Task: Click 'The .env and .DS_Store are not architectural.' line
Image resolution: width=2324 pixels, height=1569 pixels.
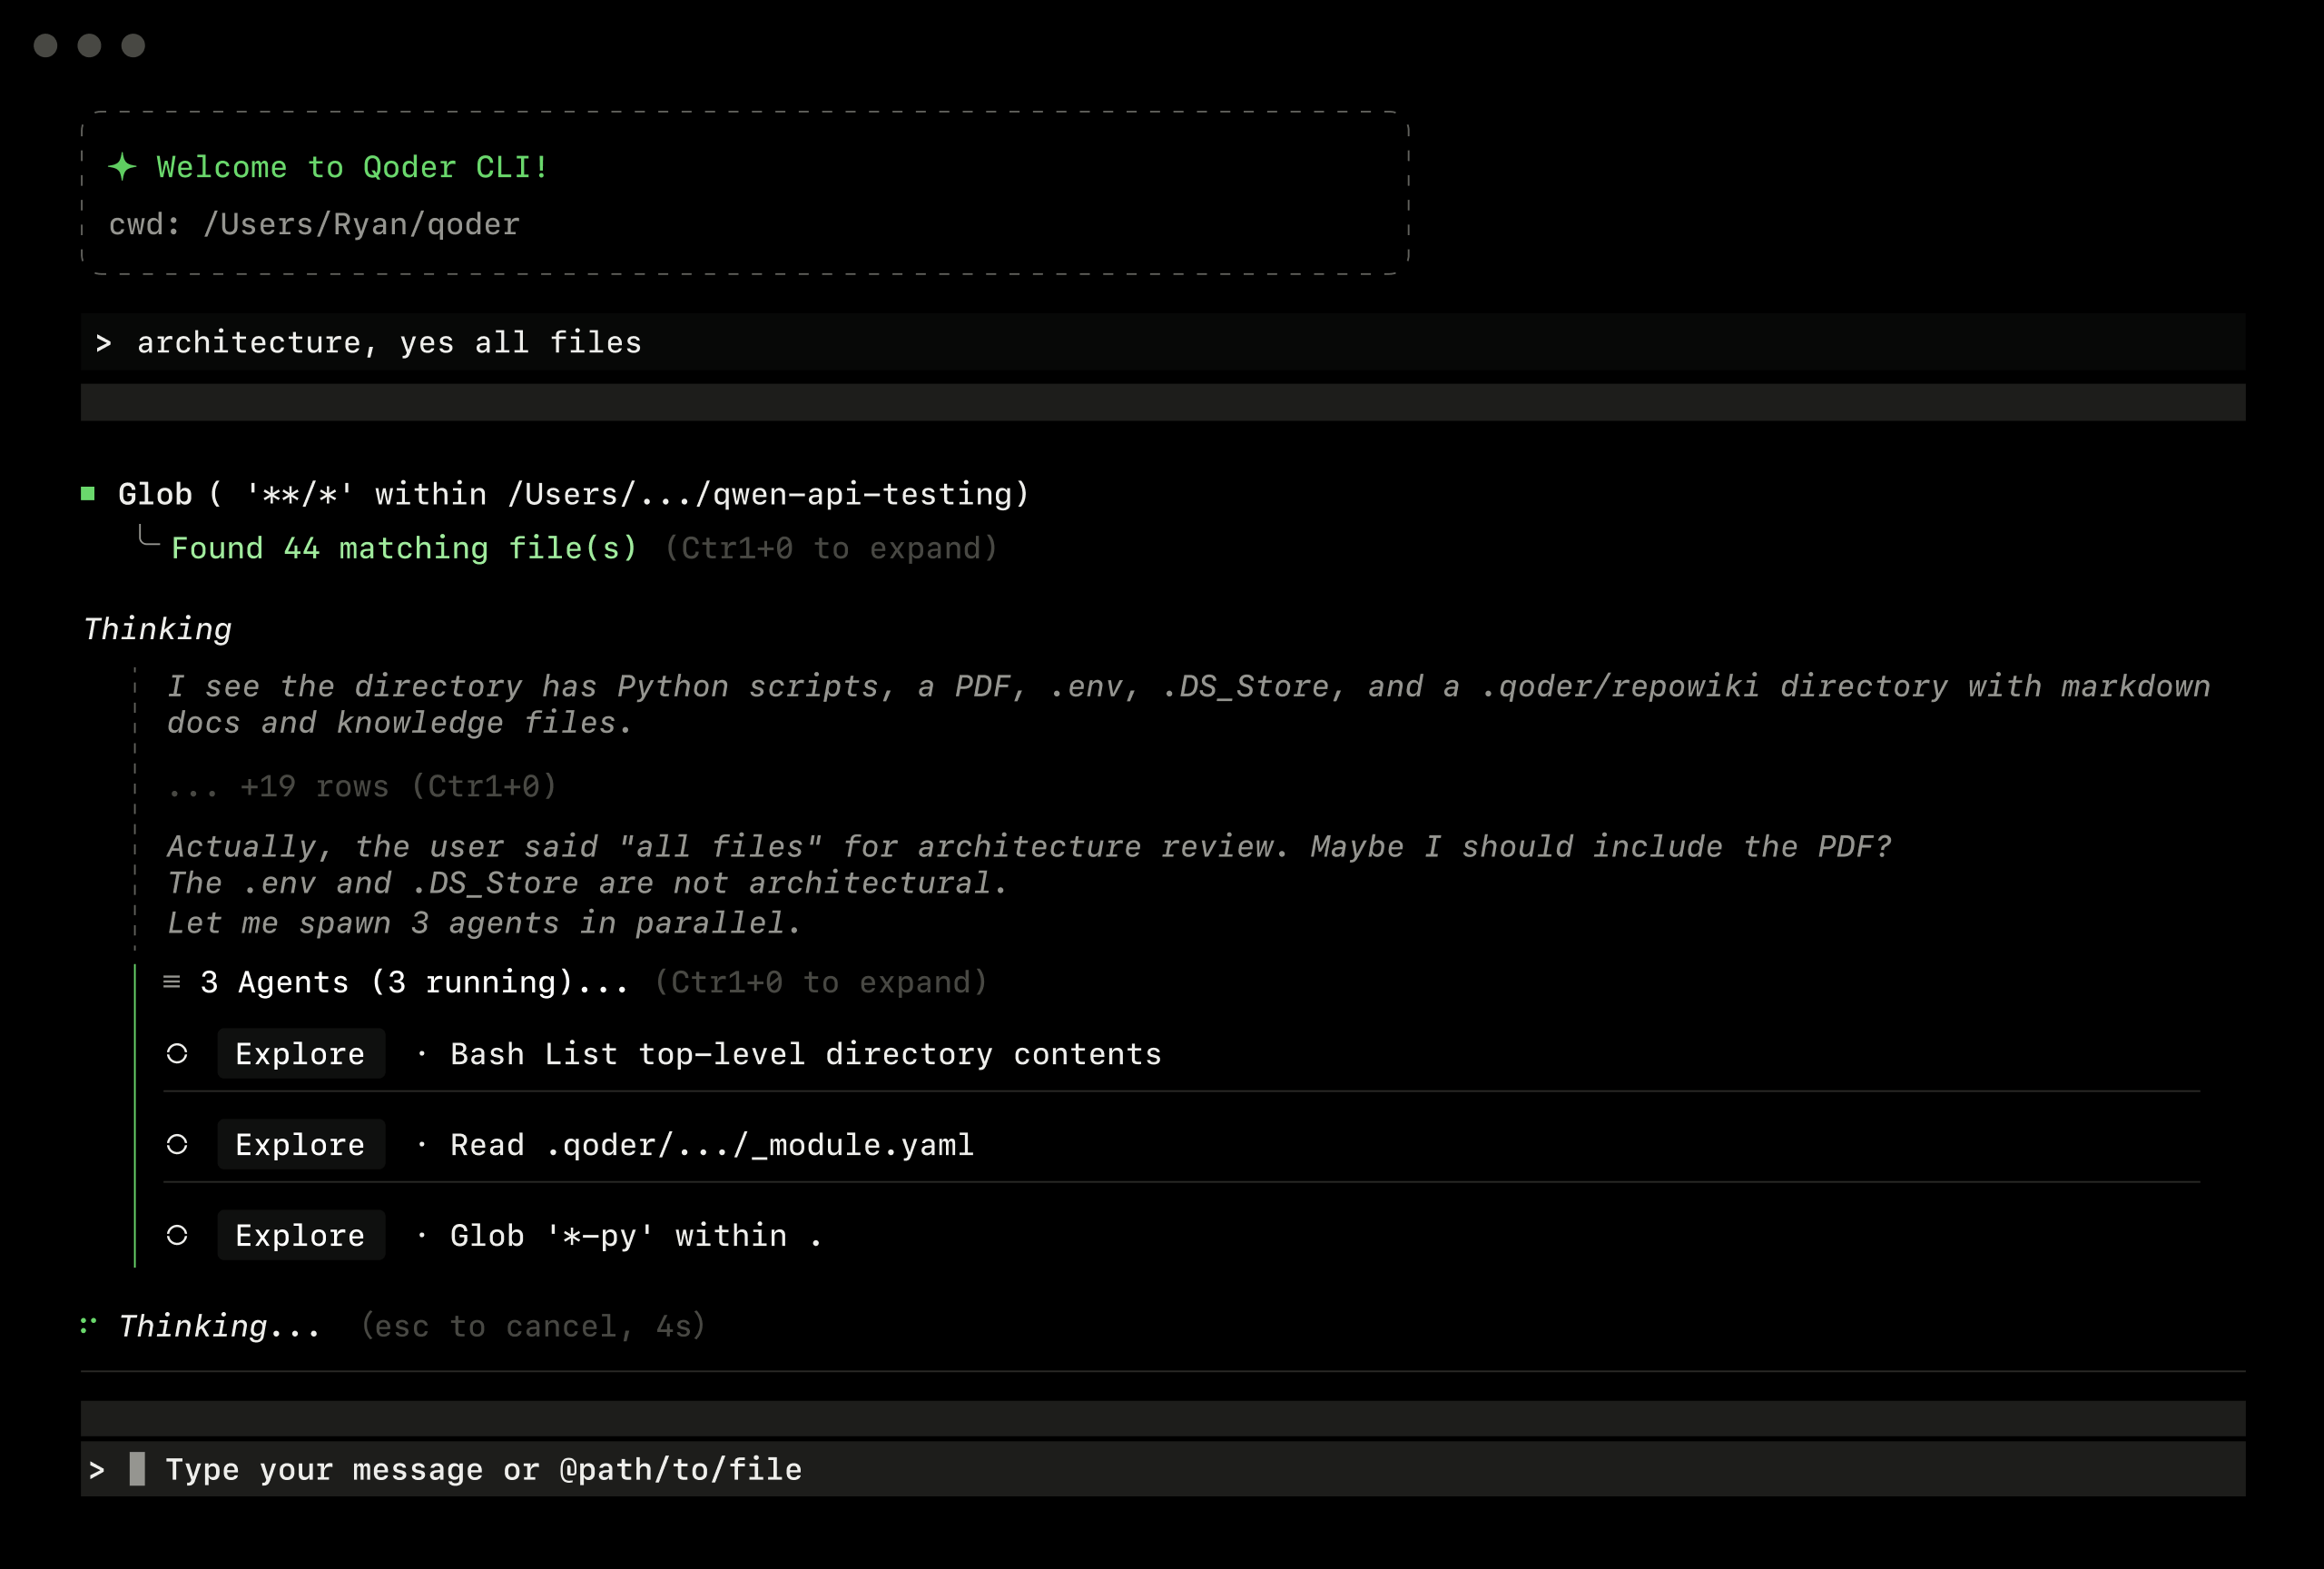Action: coord(587,883)
